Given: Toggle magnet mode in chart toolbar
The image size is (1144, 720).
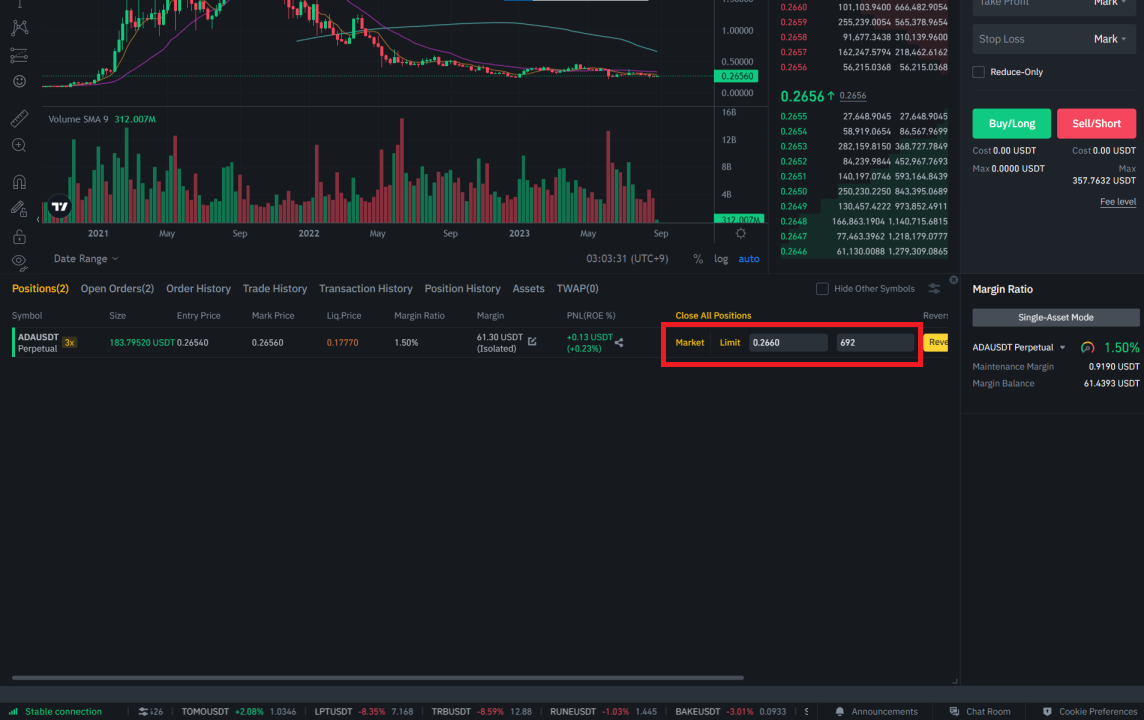Looking at the screenshot, I should click(x=20, y=182).
